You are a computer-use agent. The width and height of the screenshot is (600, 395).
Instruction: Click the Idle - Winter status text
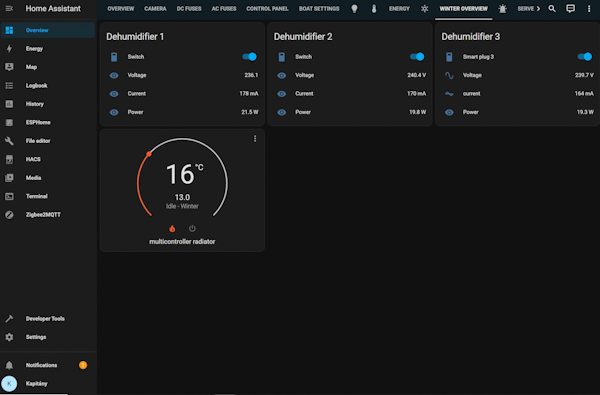pos(182,206)
